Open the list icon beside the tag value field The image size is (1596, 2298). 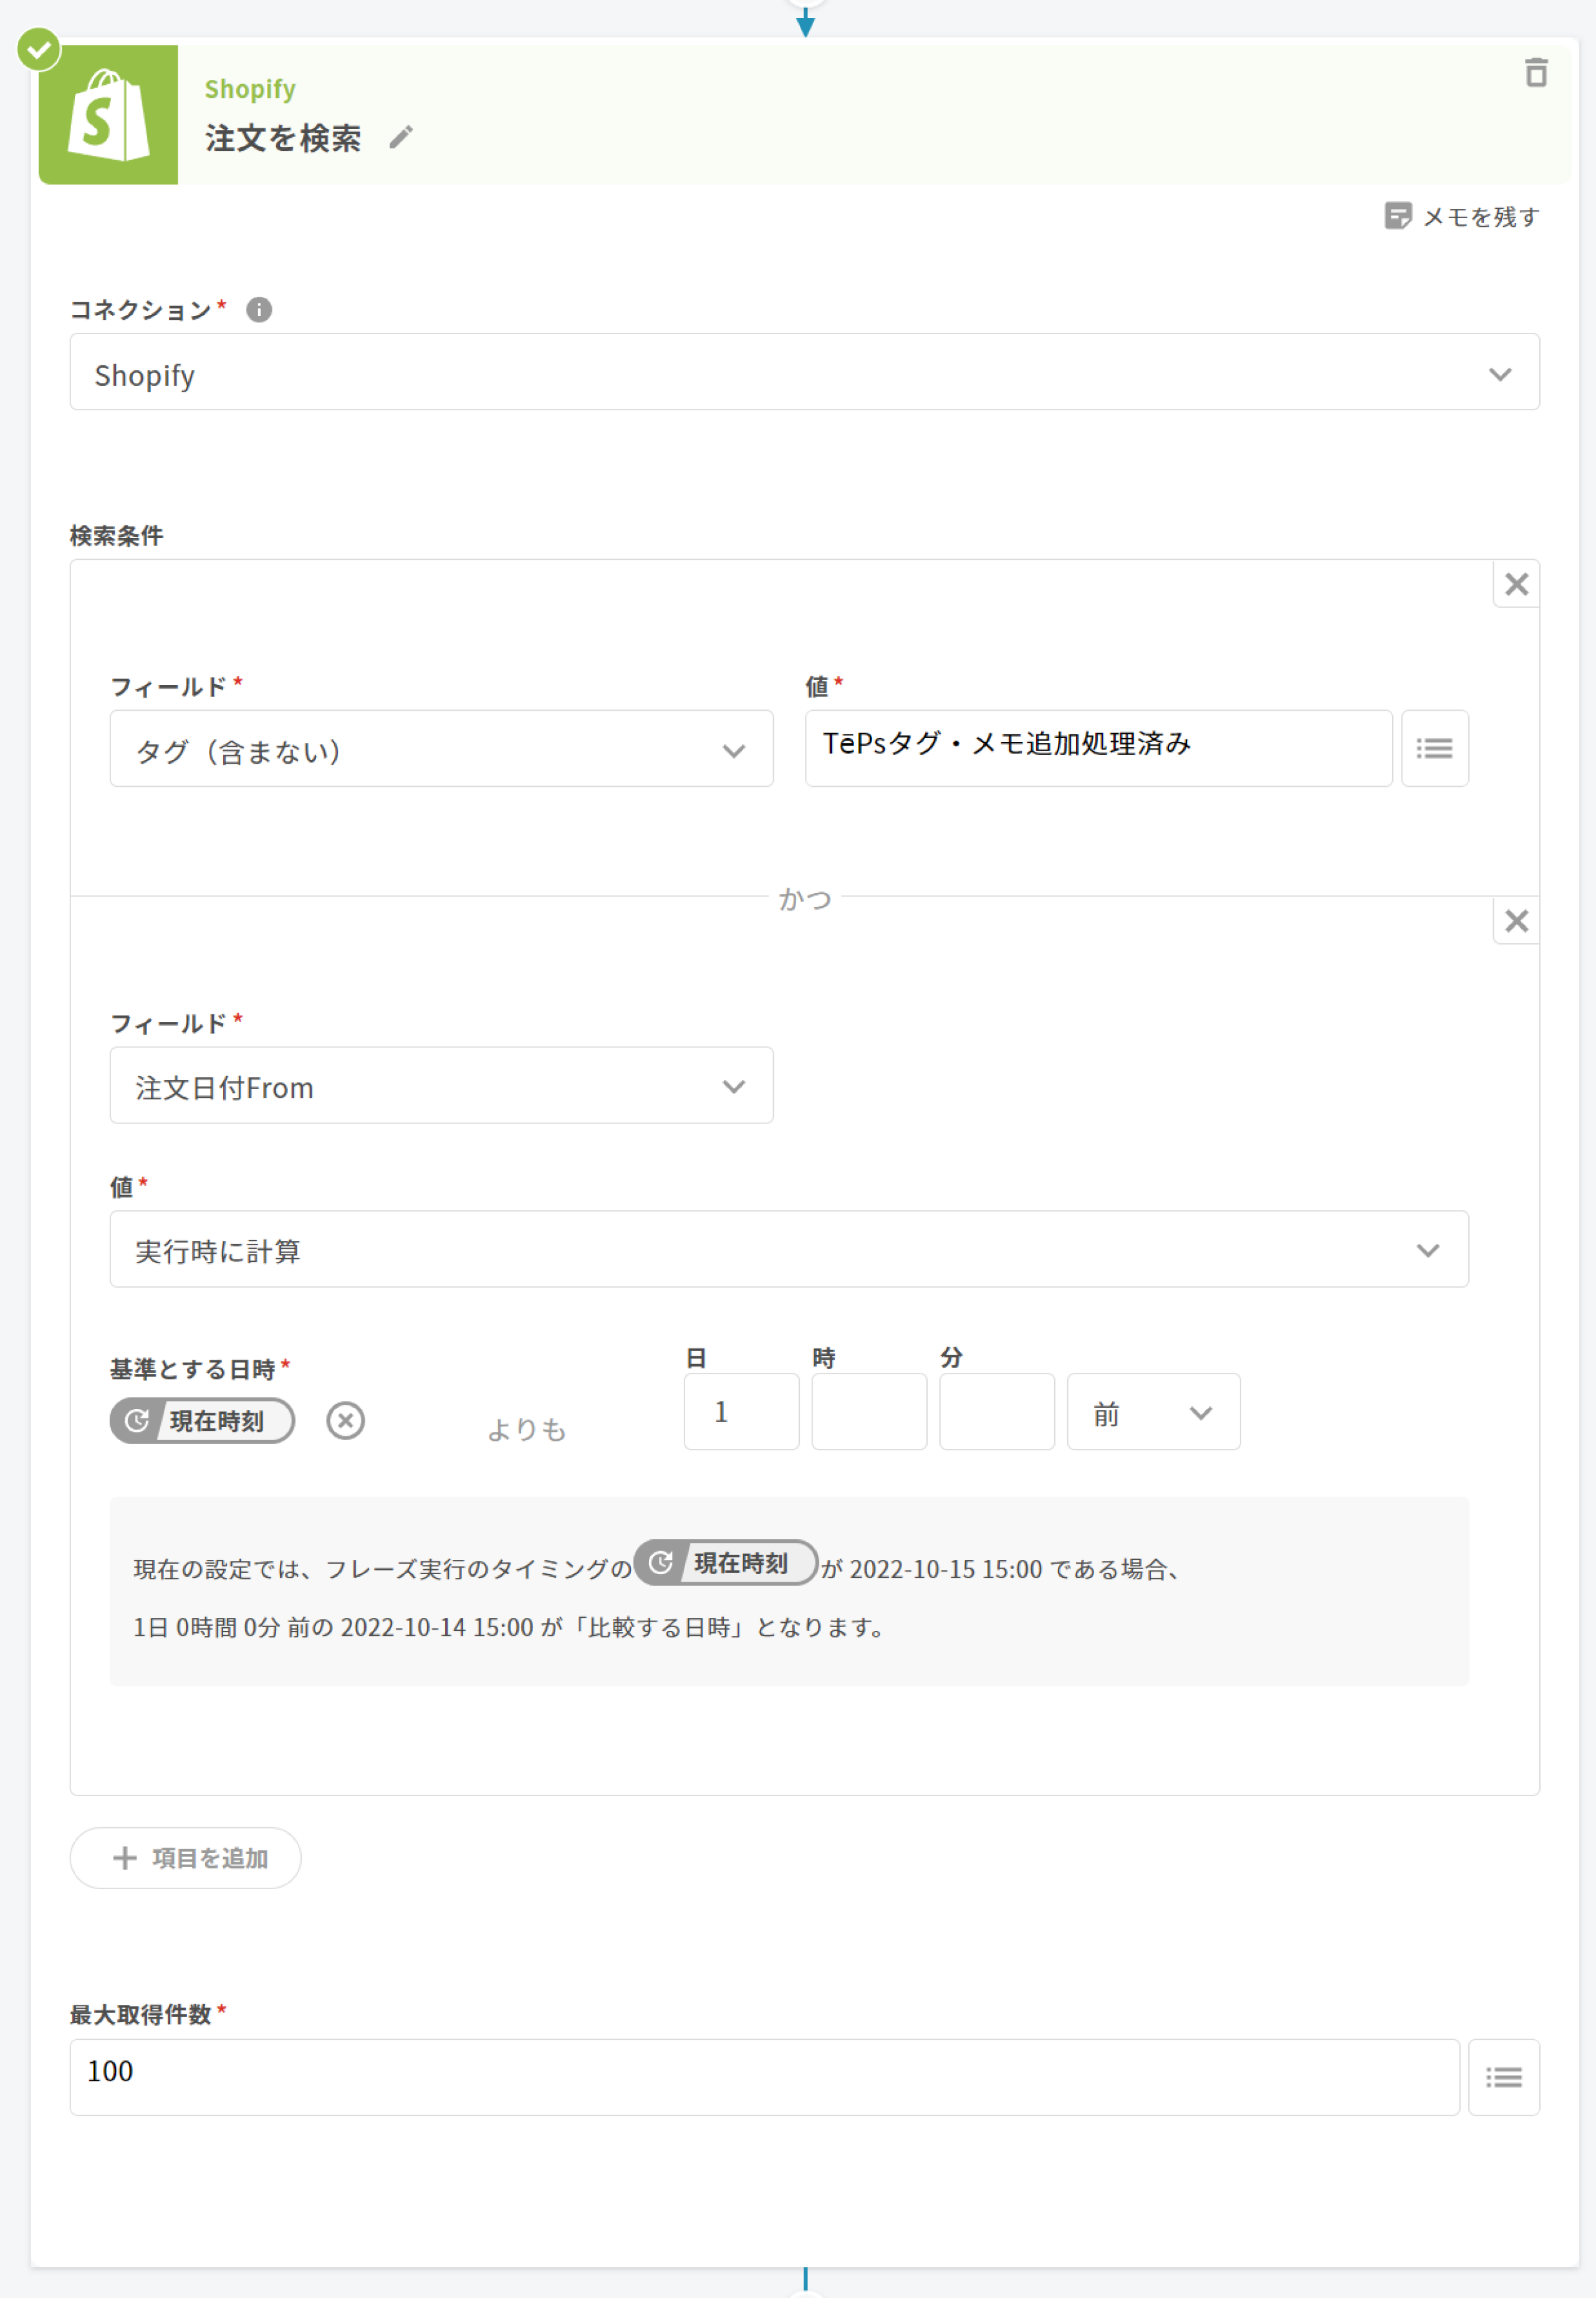(x=1434, y=749)
